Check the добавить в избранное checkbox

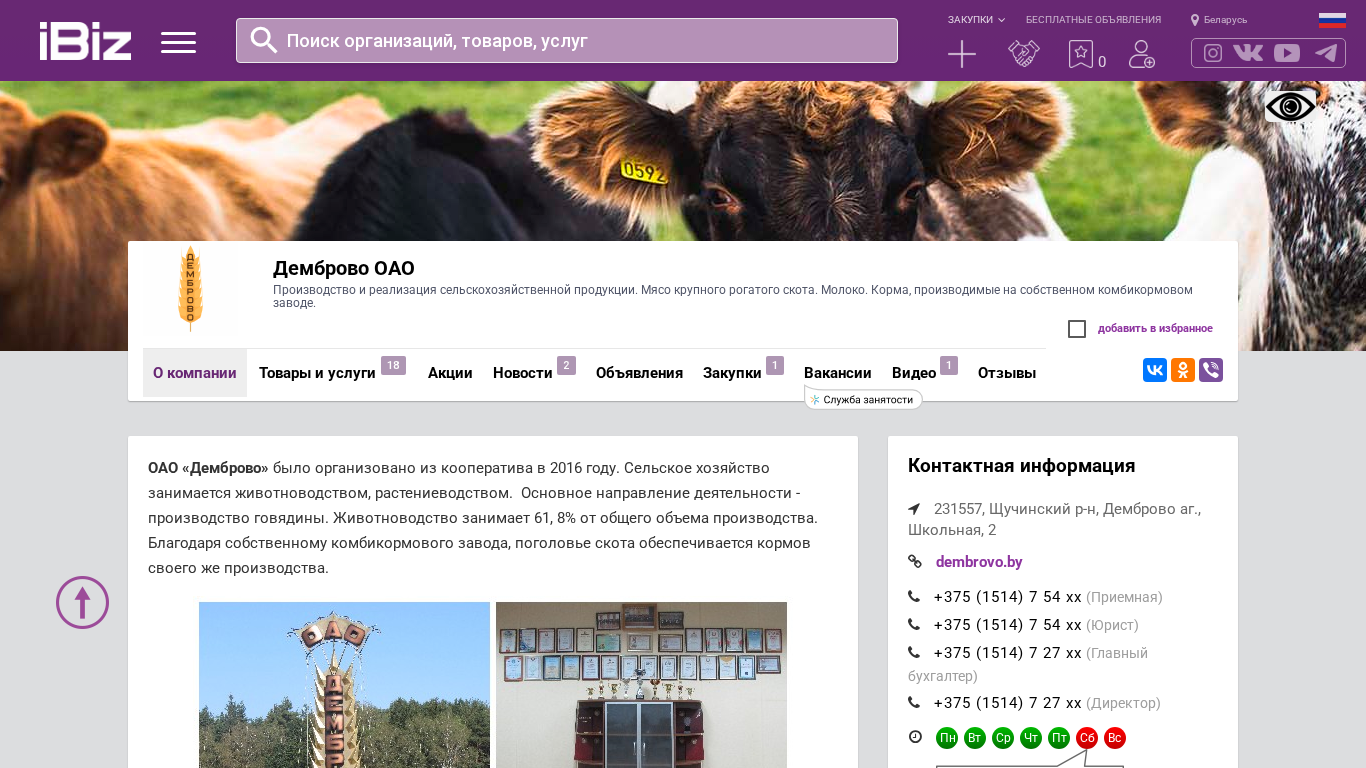point(1077,329)
